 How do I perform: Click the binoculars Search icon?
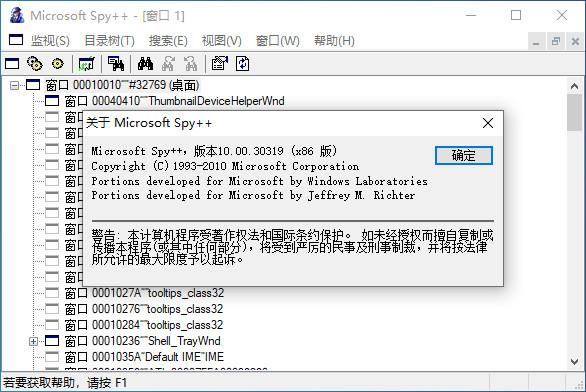(145, 64)
